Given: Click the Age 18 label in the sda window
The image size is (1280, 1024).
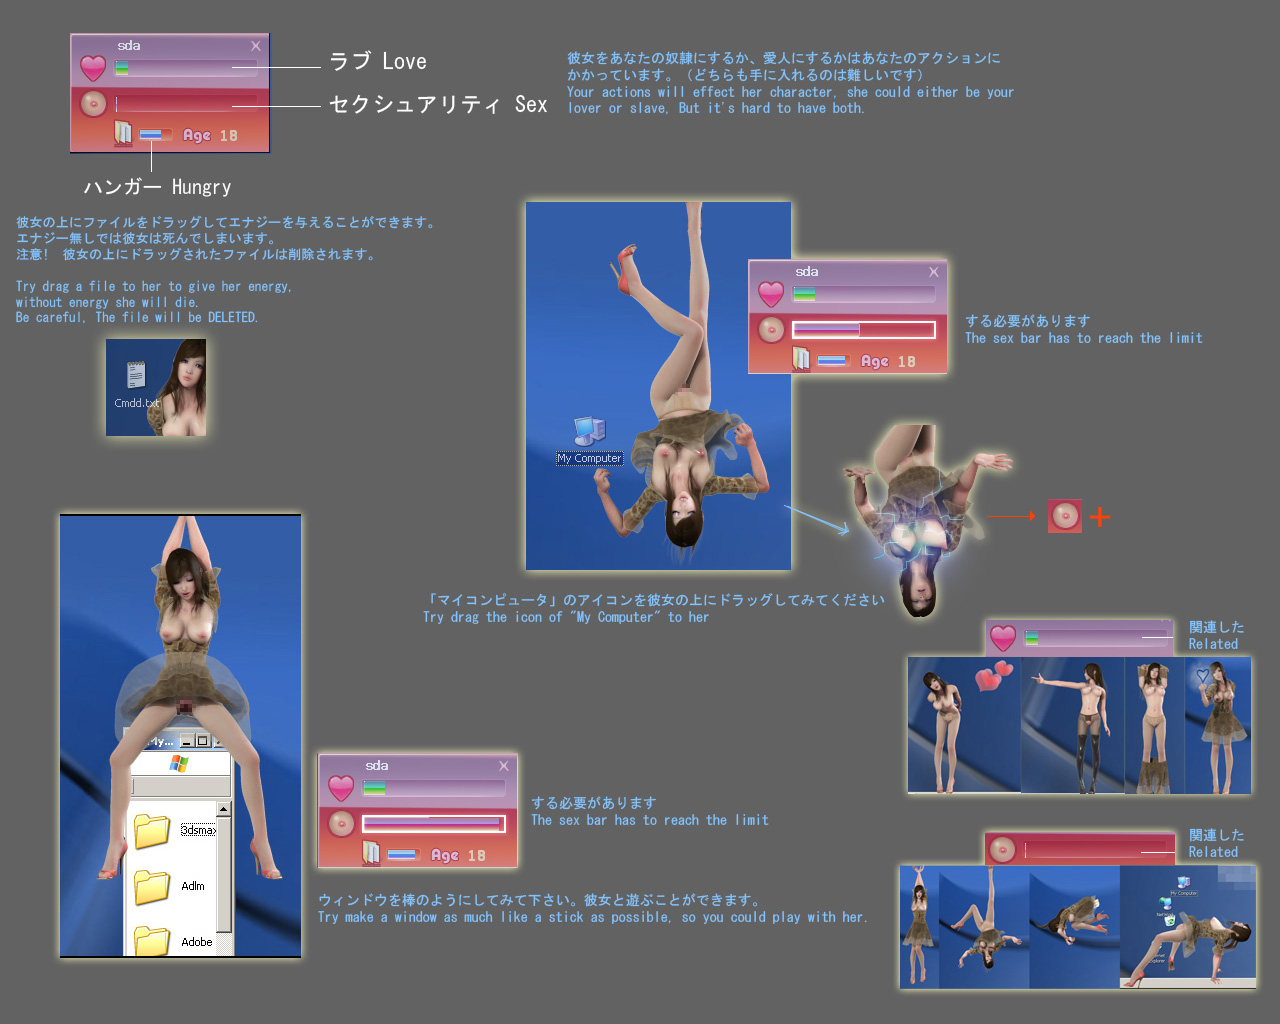Looking at the screenshot, I should click(x=212, y=132).
